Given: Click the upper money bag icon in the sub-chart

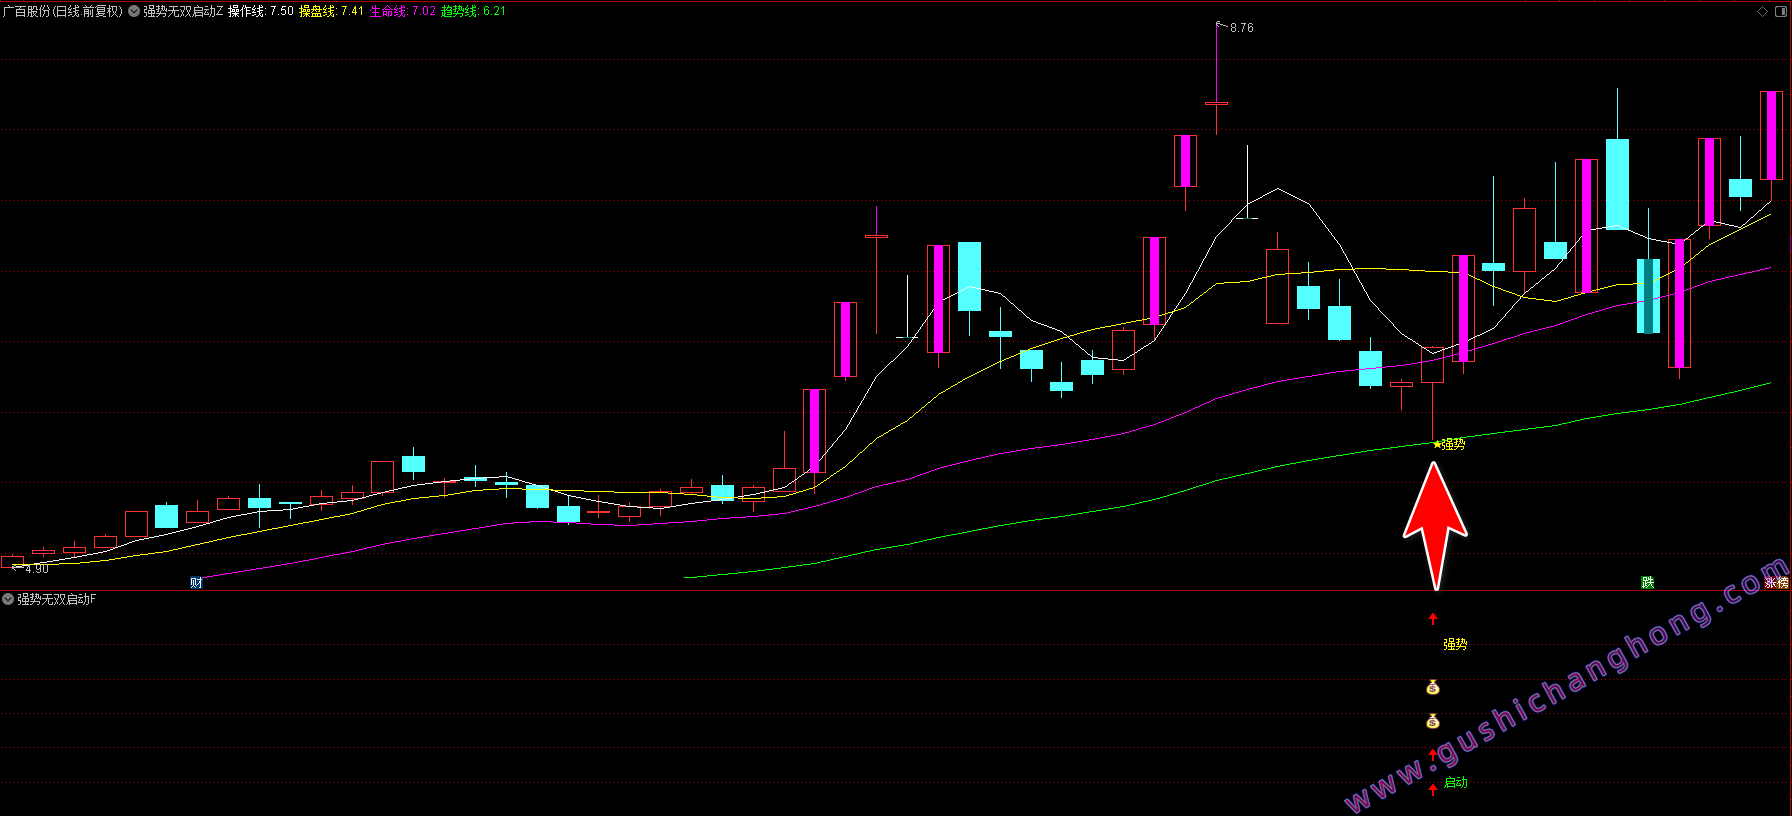Looking at the screenshot, I should (1432, 687).
